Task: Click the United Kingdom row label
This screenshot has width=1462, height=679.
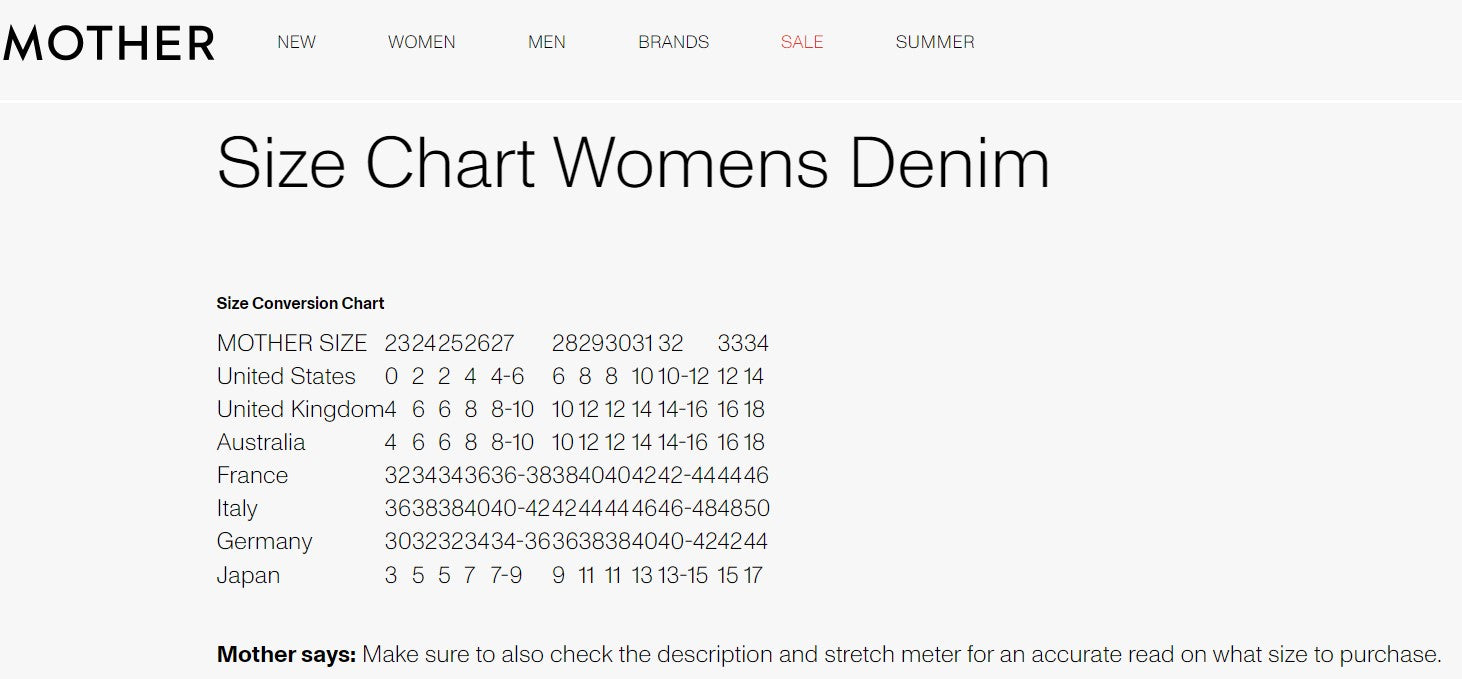Action: 300,409
